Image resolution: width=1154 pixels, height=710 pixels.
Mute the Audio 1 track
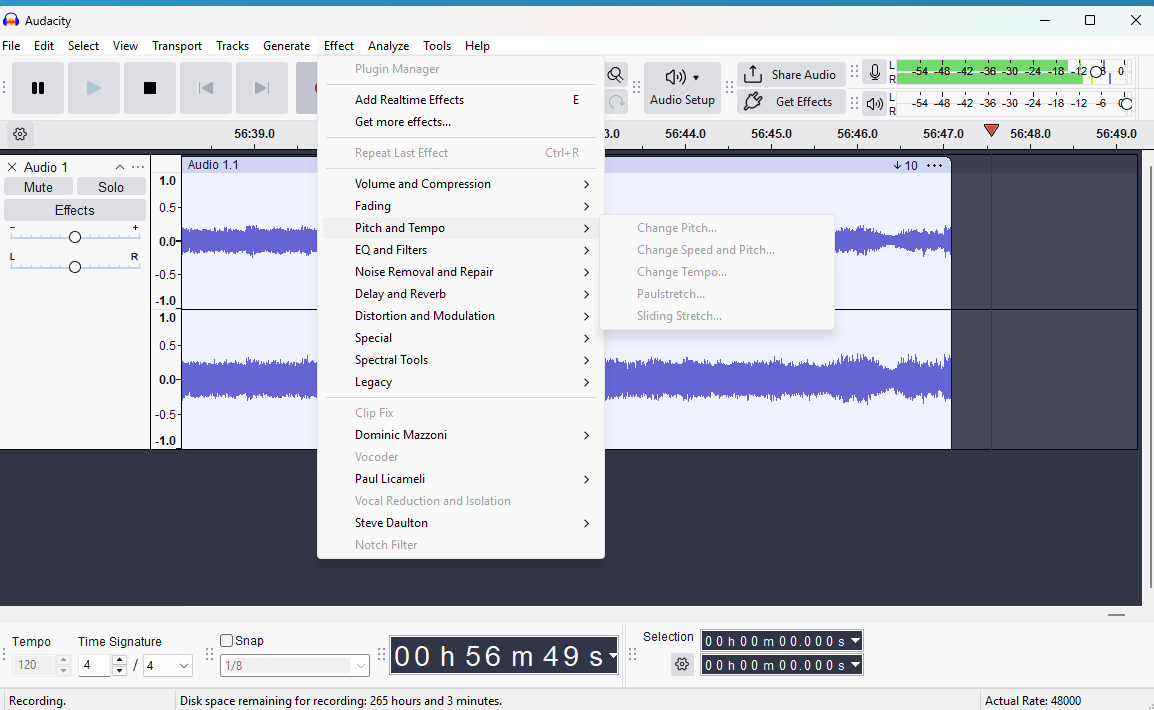point(38,187)
